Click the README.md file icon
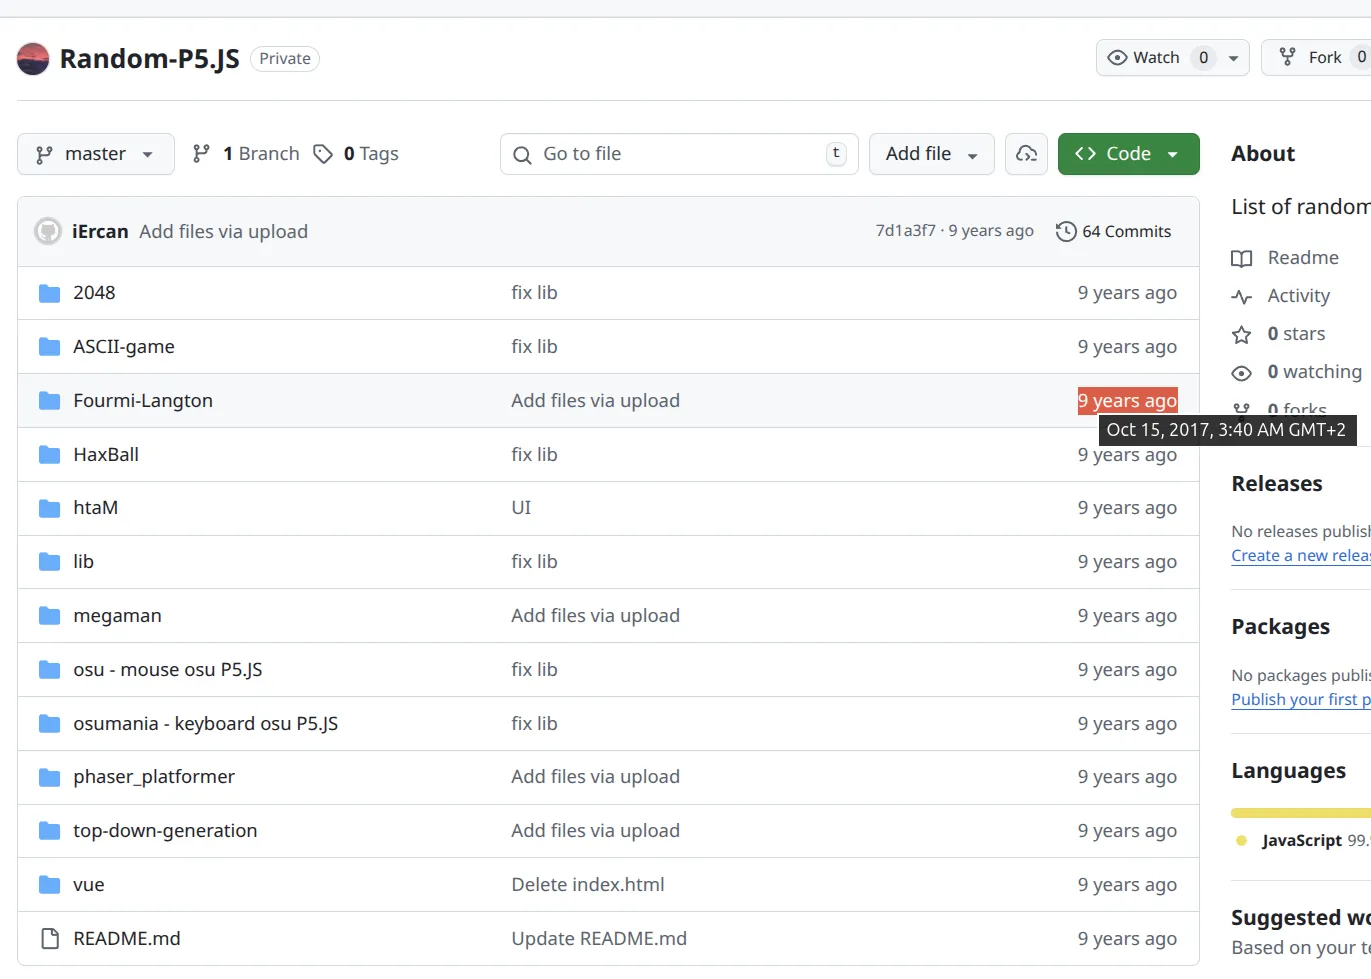 [49, 939]
